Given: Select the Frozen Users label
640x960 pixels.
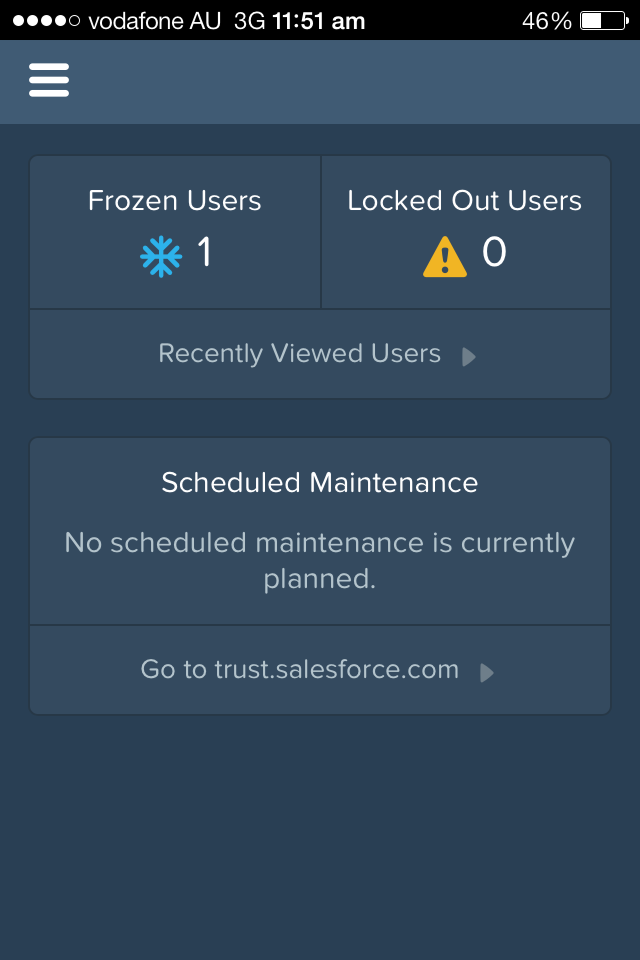Looking at the screenshot, I should tap(175, 201).
